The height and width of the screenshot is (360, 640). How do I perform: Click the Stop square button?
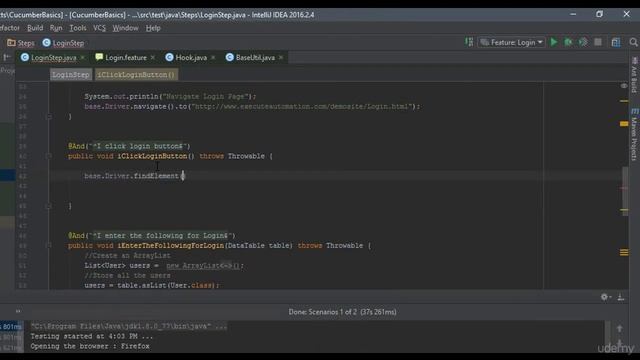[x=598, y=42]
